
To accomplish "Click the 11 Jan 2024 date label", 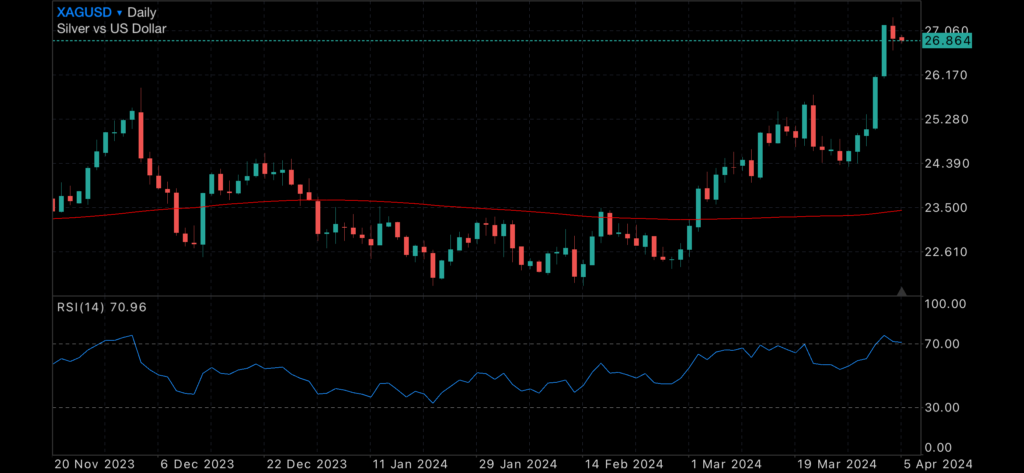I will pos(411,464).
